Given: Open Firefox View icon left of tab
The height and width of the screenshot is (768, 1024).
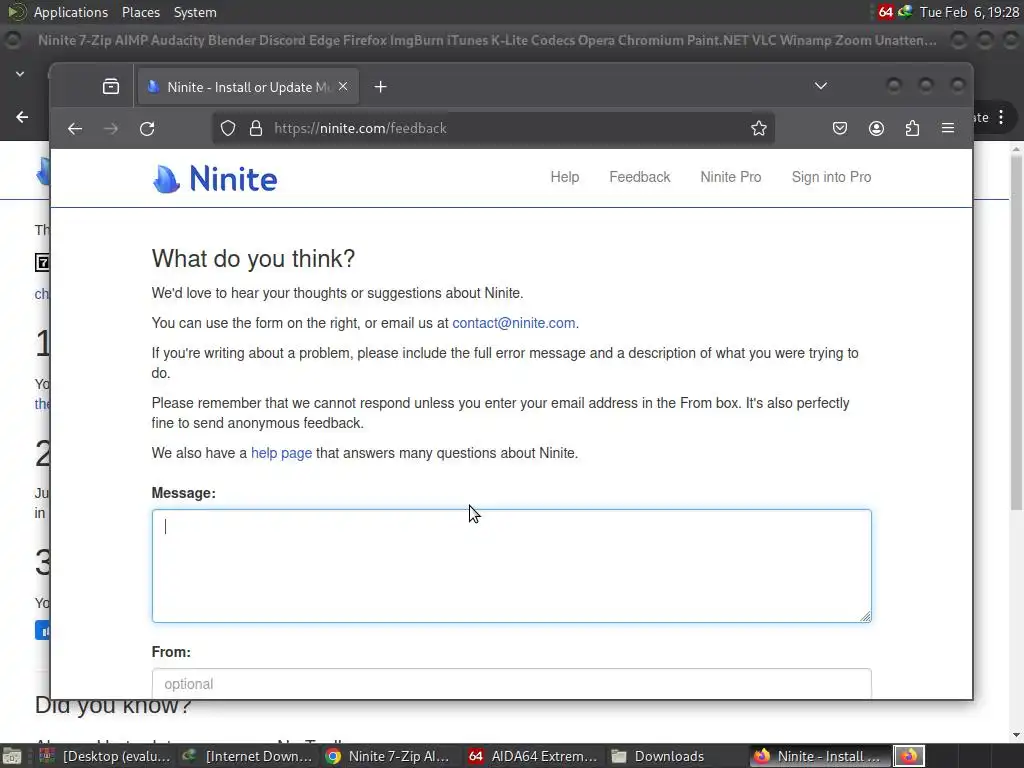Looking at the screenshot, I should coord(111,86).
